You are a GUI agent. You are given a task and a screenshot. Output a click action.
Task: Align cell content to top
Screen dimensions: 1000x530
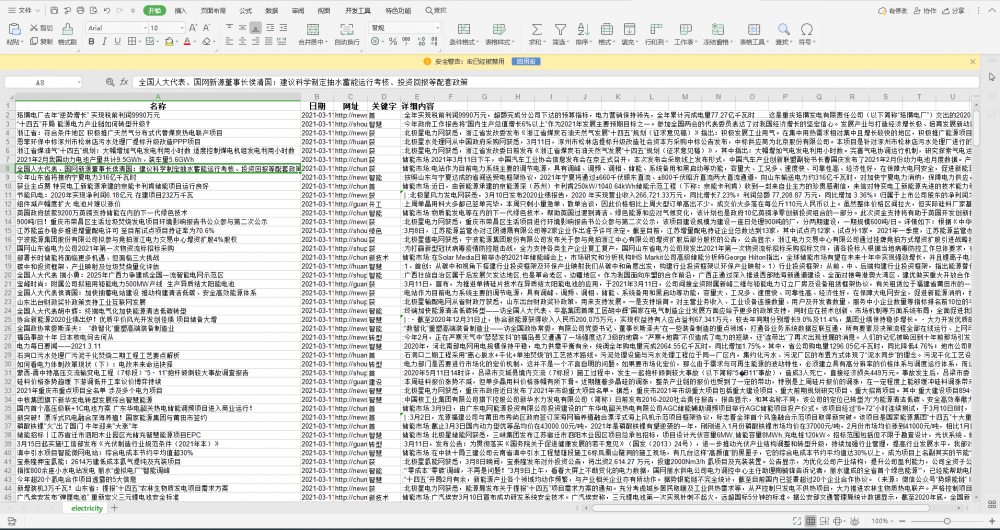coord(230,28)
